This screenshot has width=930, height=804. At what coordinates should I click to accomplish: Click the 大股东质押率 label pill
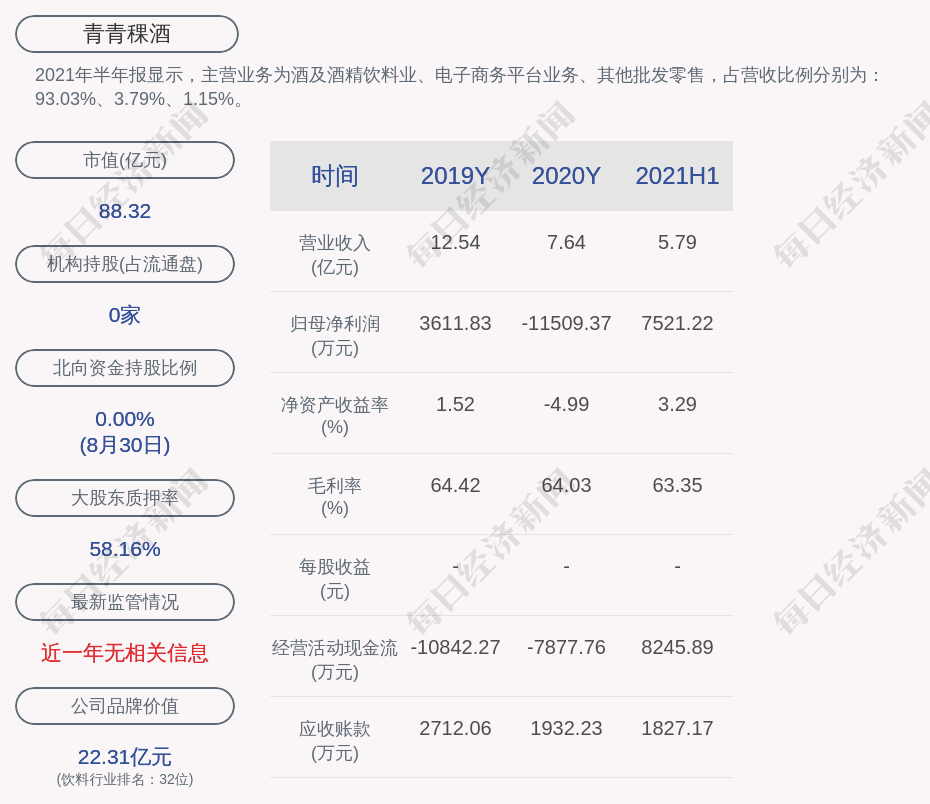(x=125, y=498)
